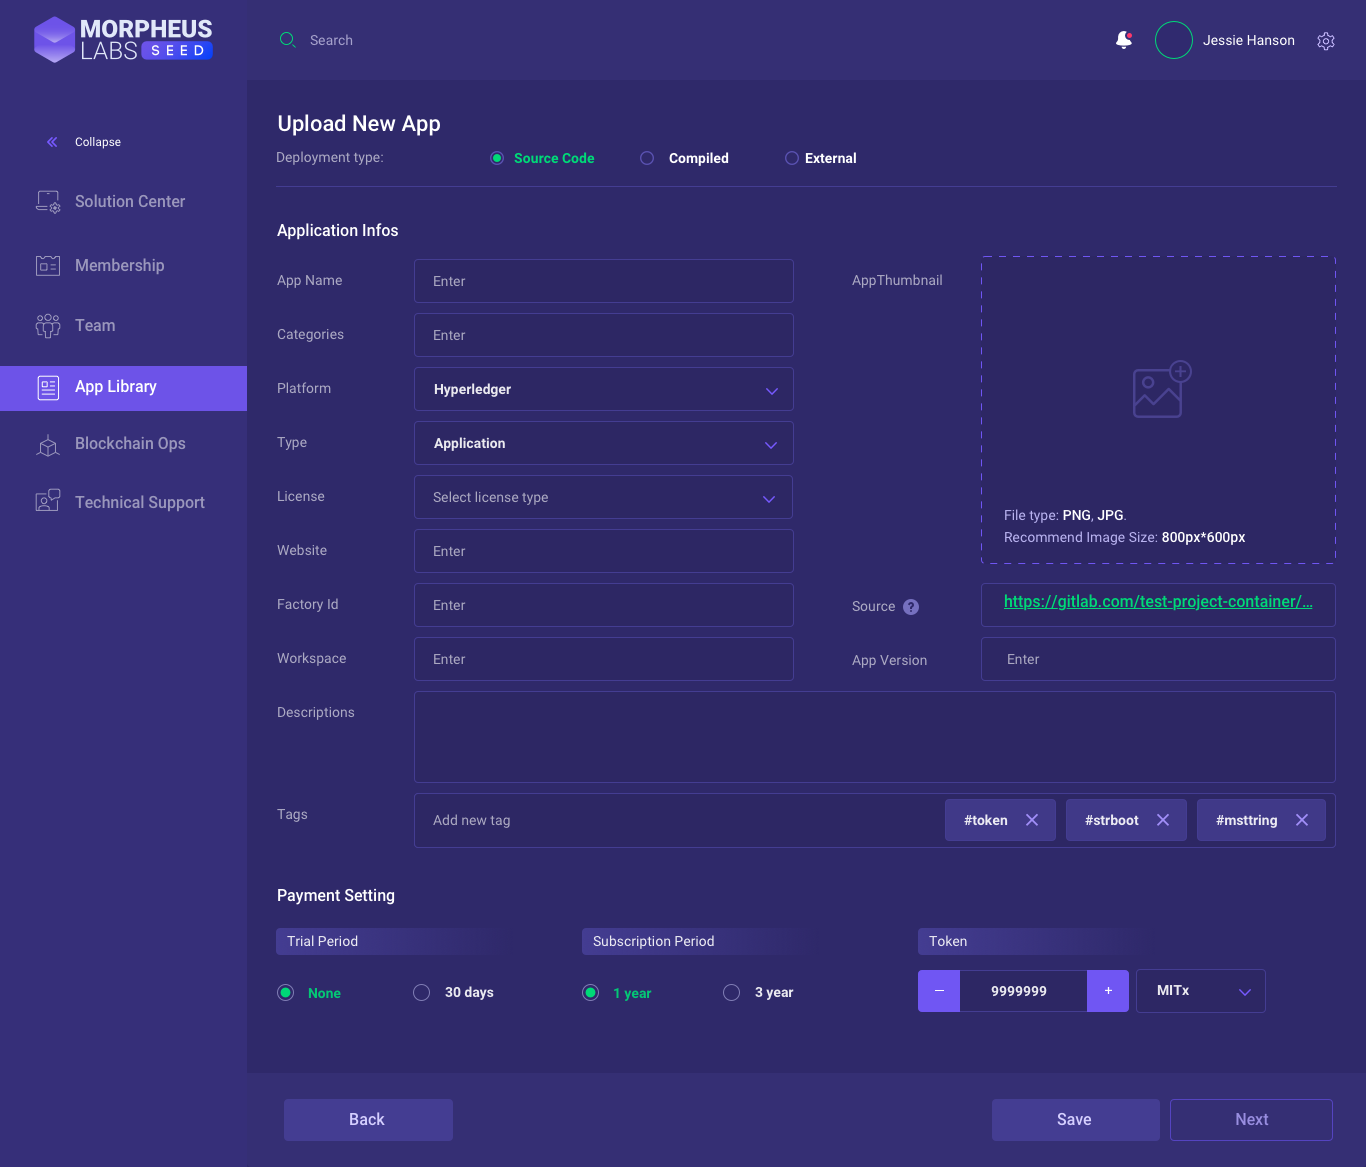Click the Next button
This screenshot has height=1167, width=1366.
point(1251,1120)
